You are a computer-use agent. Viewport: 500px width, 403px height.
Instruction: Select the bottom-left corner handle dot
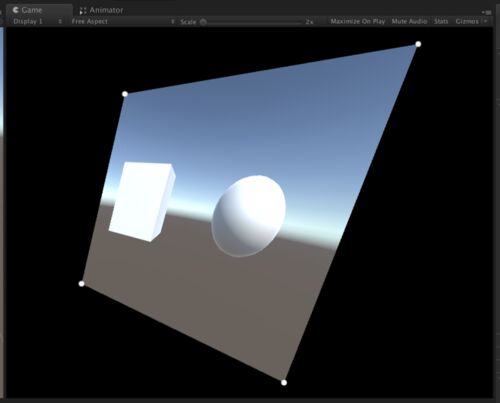coord(82,284)
